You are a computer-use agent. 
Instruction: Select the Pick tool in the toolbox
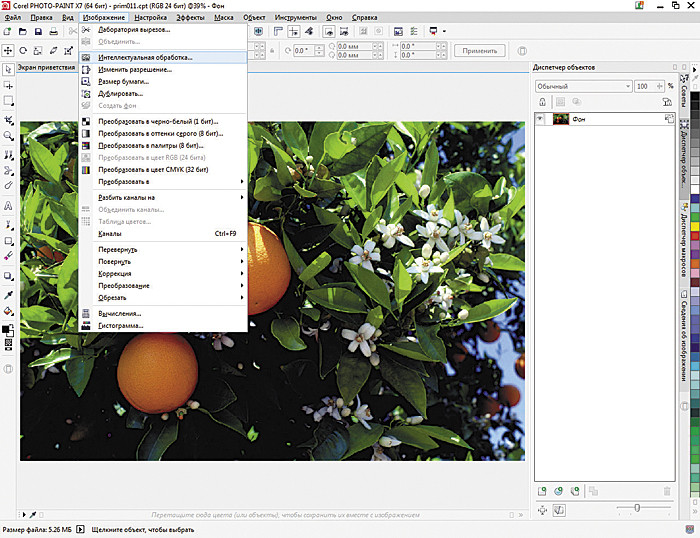pos(8,69)
